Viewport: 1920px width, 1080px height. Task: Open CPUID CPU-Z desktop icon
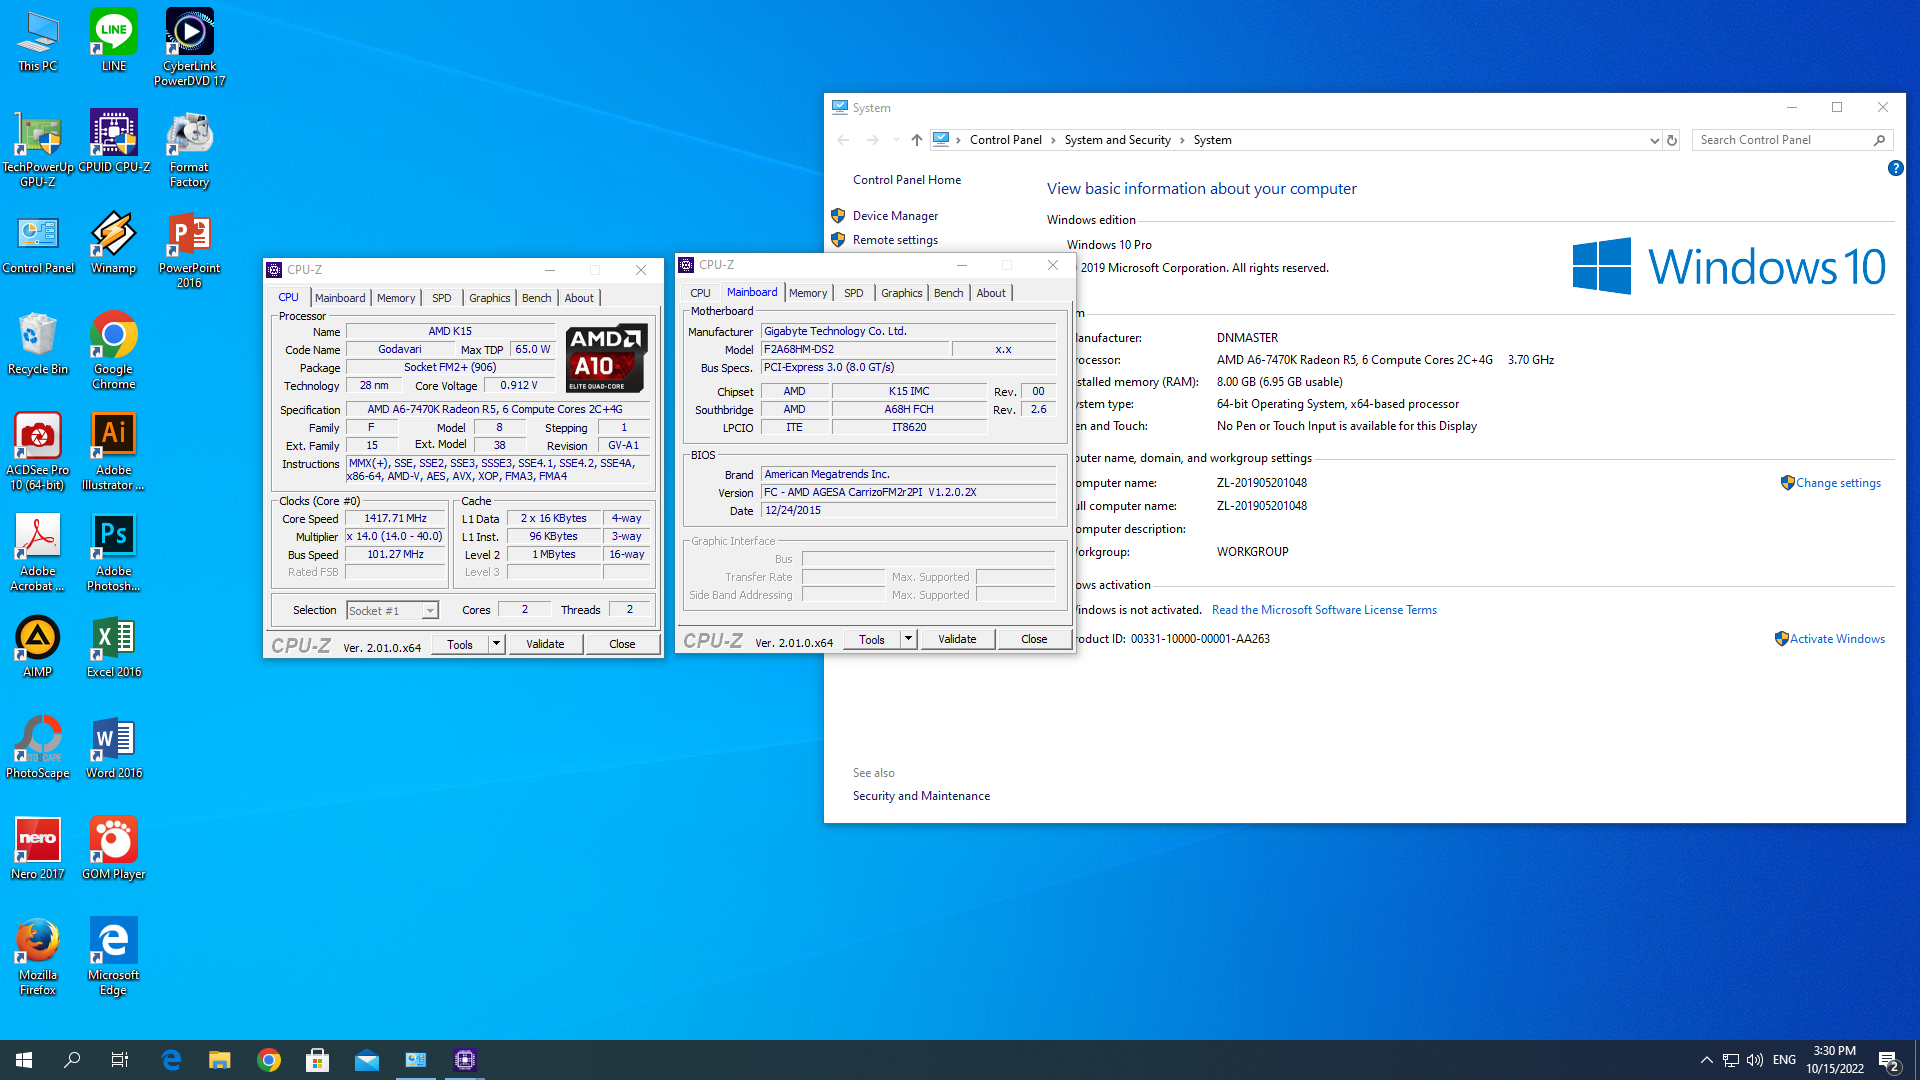[x=114, y=141]
